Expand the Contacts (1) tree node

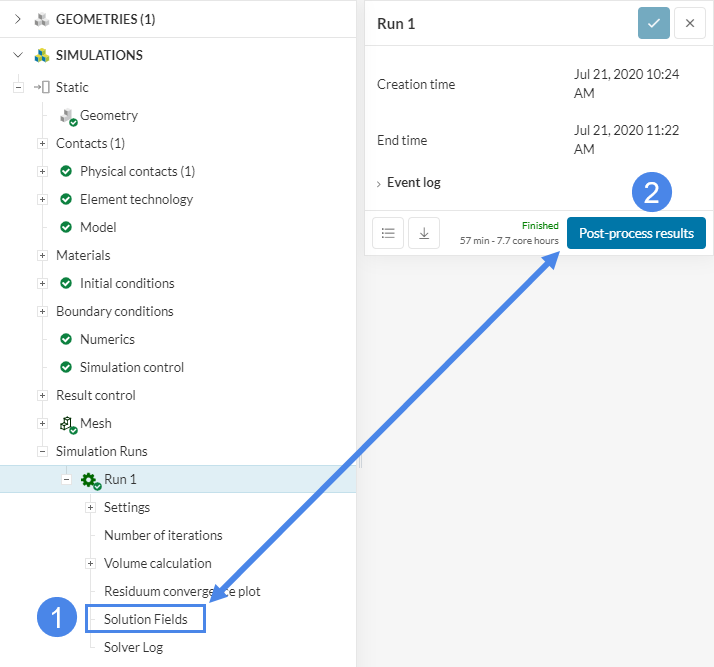42,143
